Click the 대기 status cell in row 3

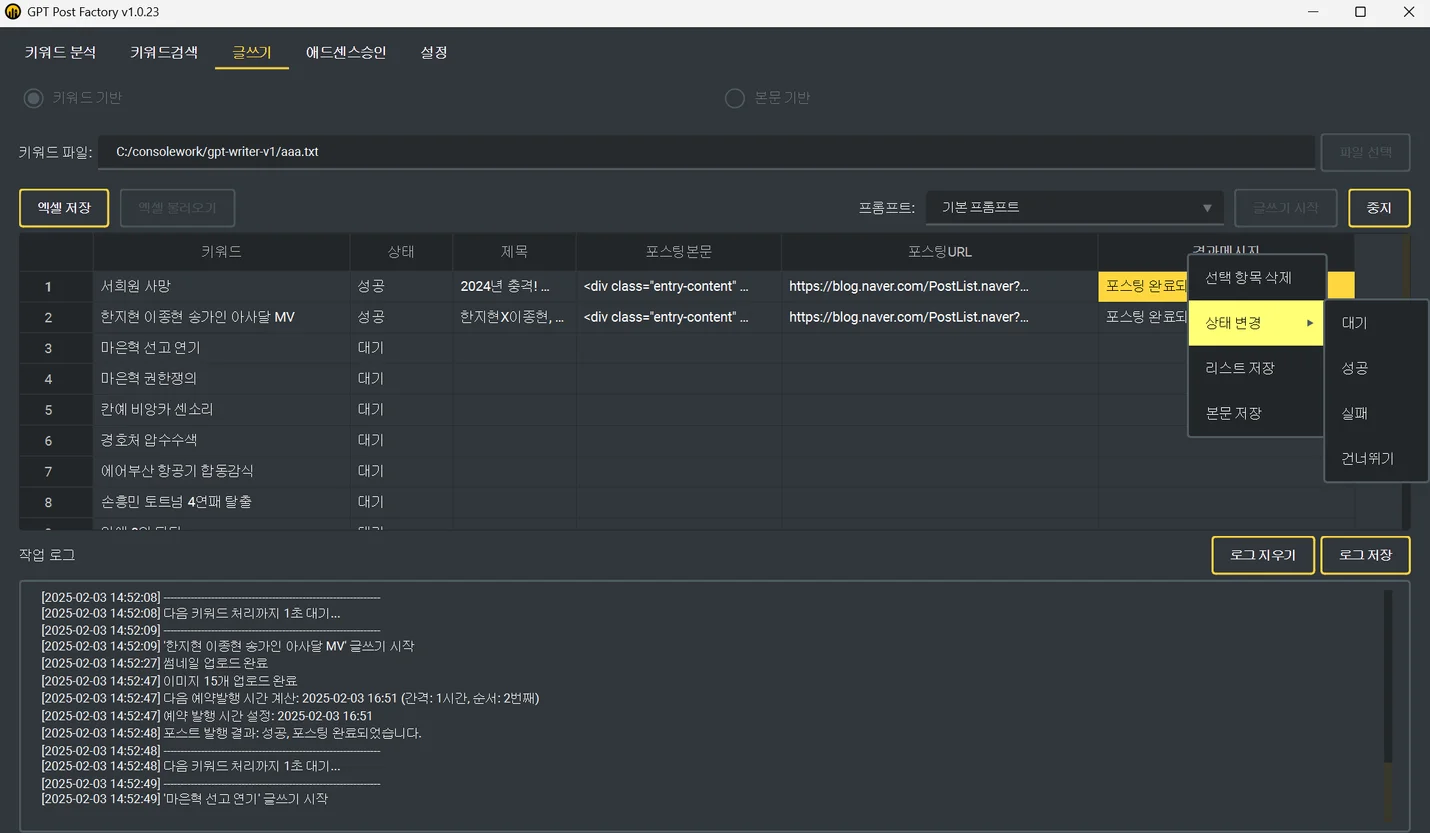401,348
